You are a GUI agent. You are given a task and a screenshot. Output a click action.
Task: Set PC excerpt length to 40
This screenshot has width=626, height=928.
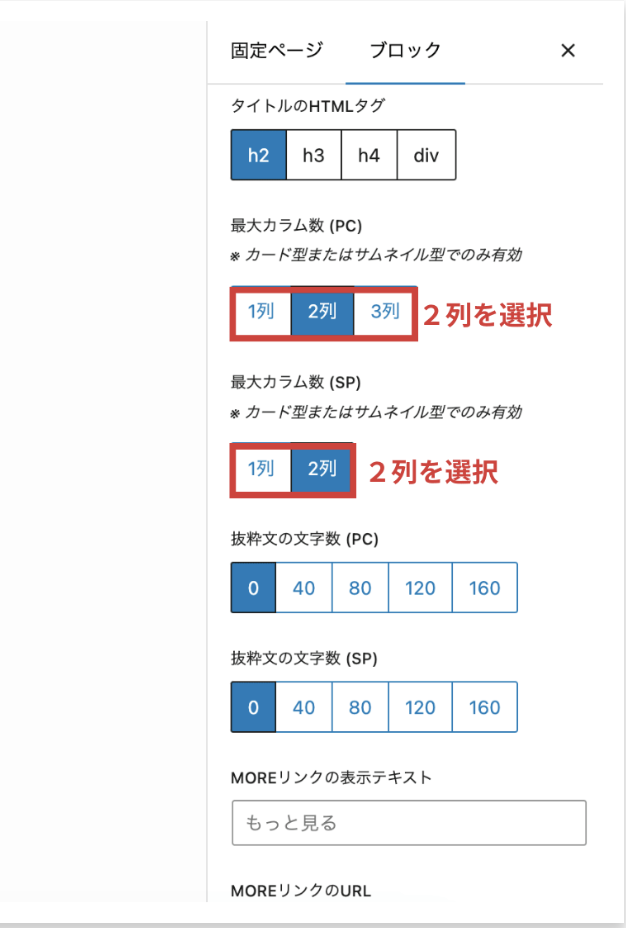click(304, 588)
